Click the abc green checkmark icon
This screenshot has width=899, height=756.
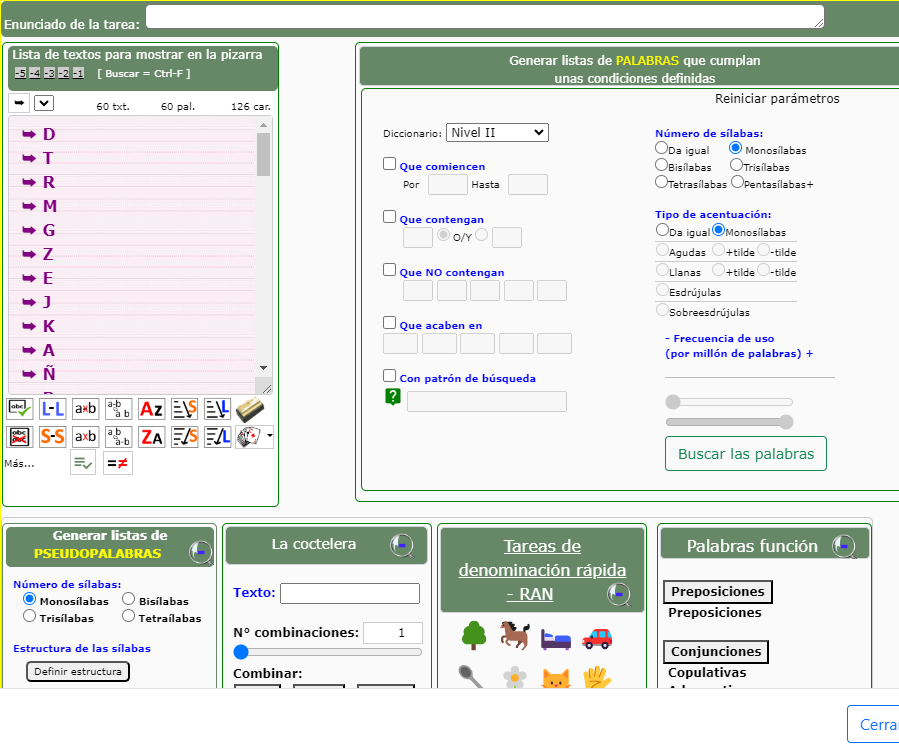pos(19,408)
